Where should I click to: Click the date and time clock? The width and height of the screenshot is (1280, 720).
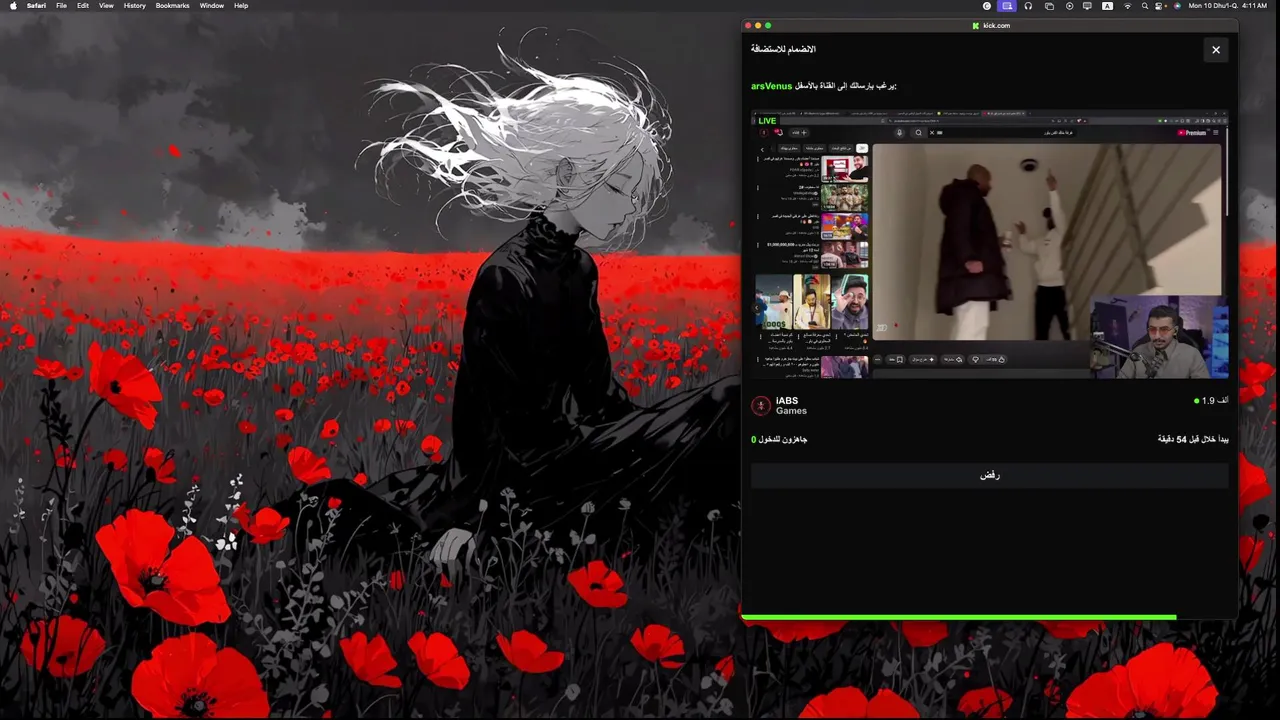[x=1227, y=5]
